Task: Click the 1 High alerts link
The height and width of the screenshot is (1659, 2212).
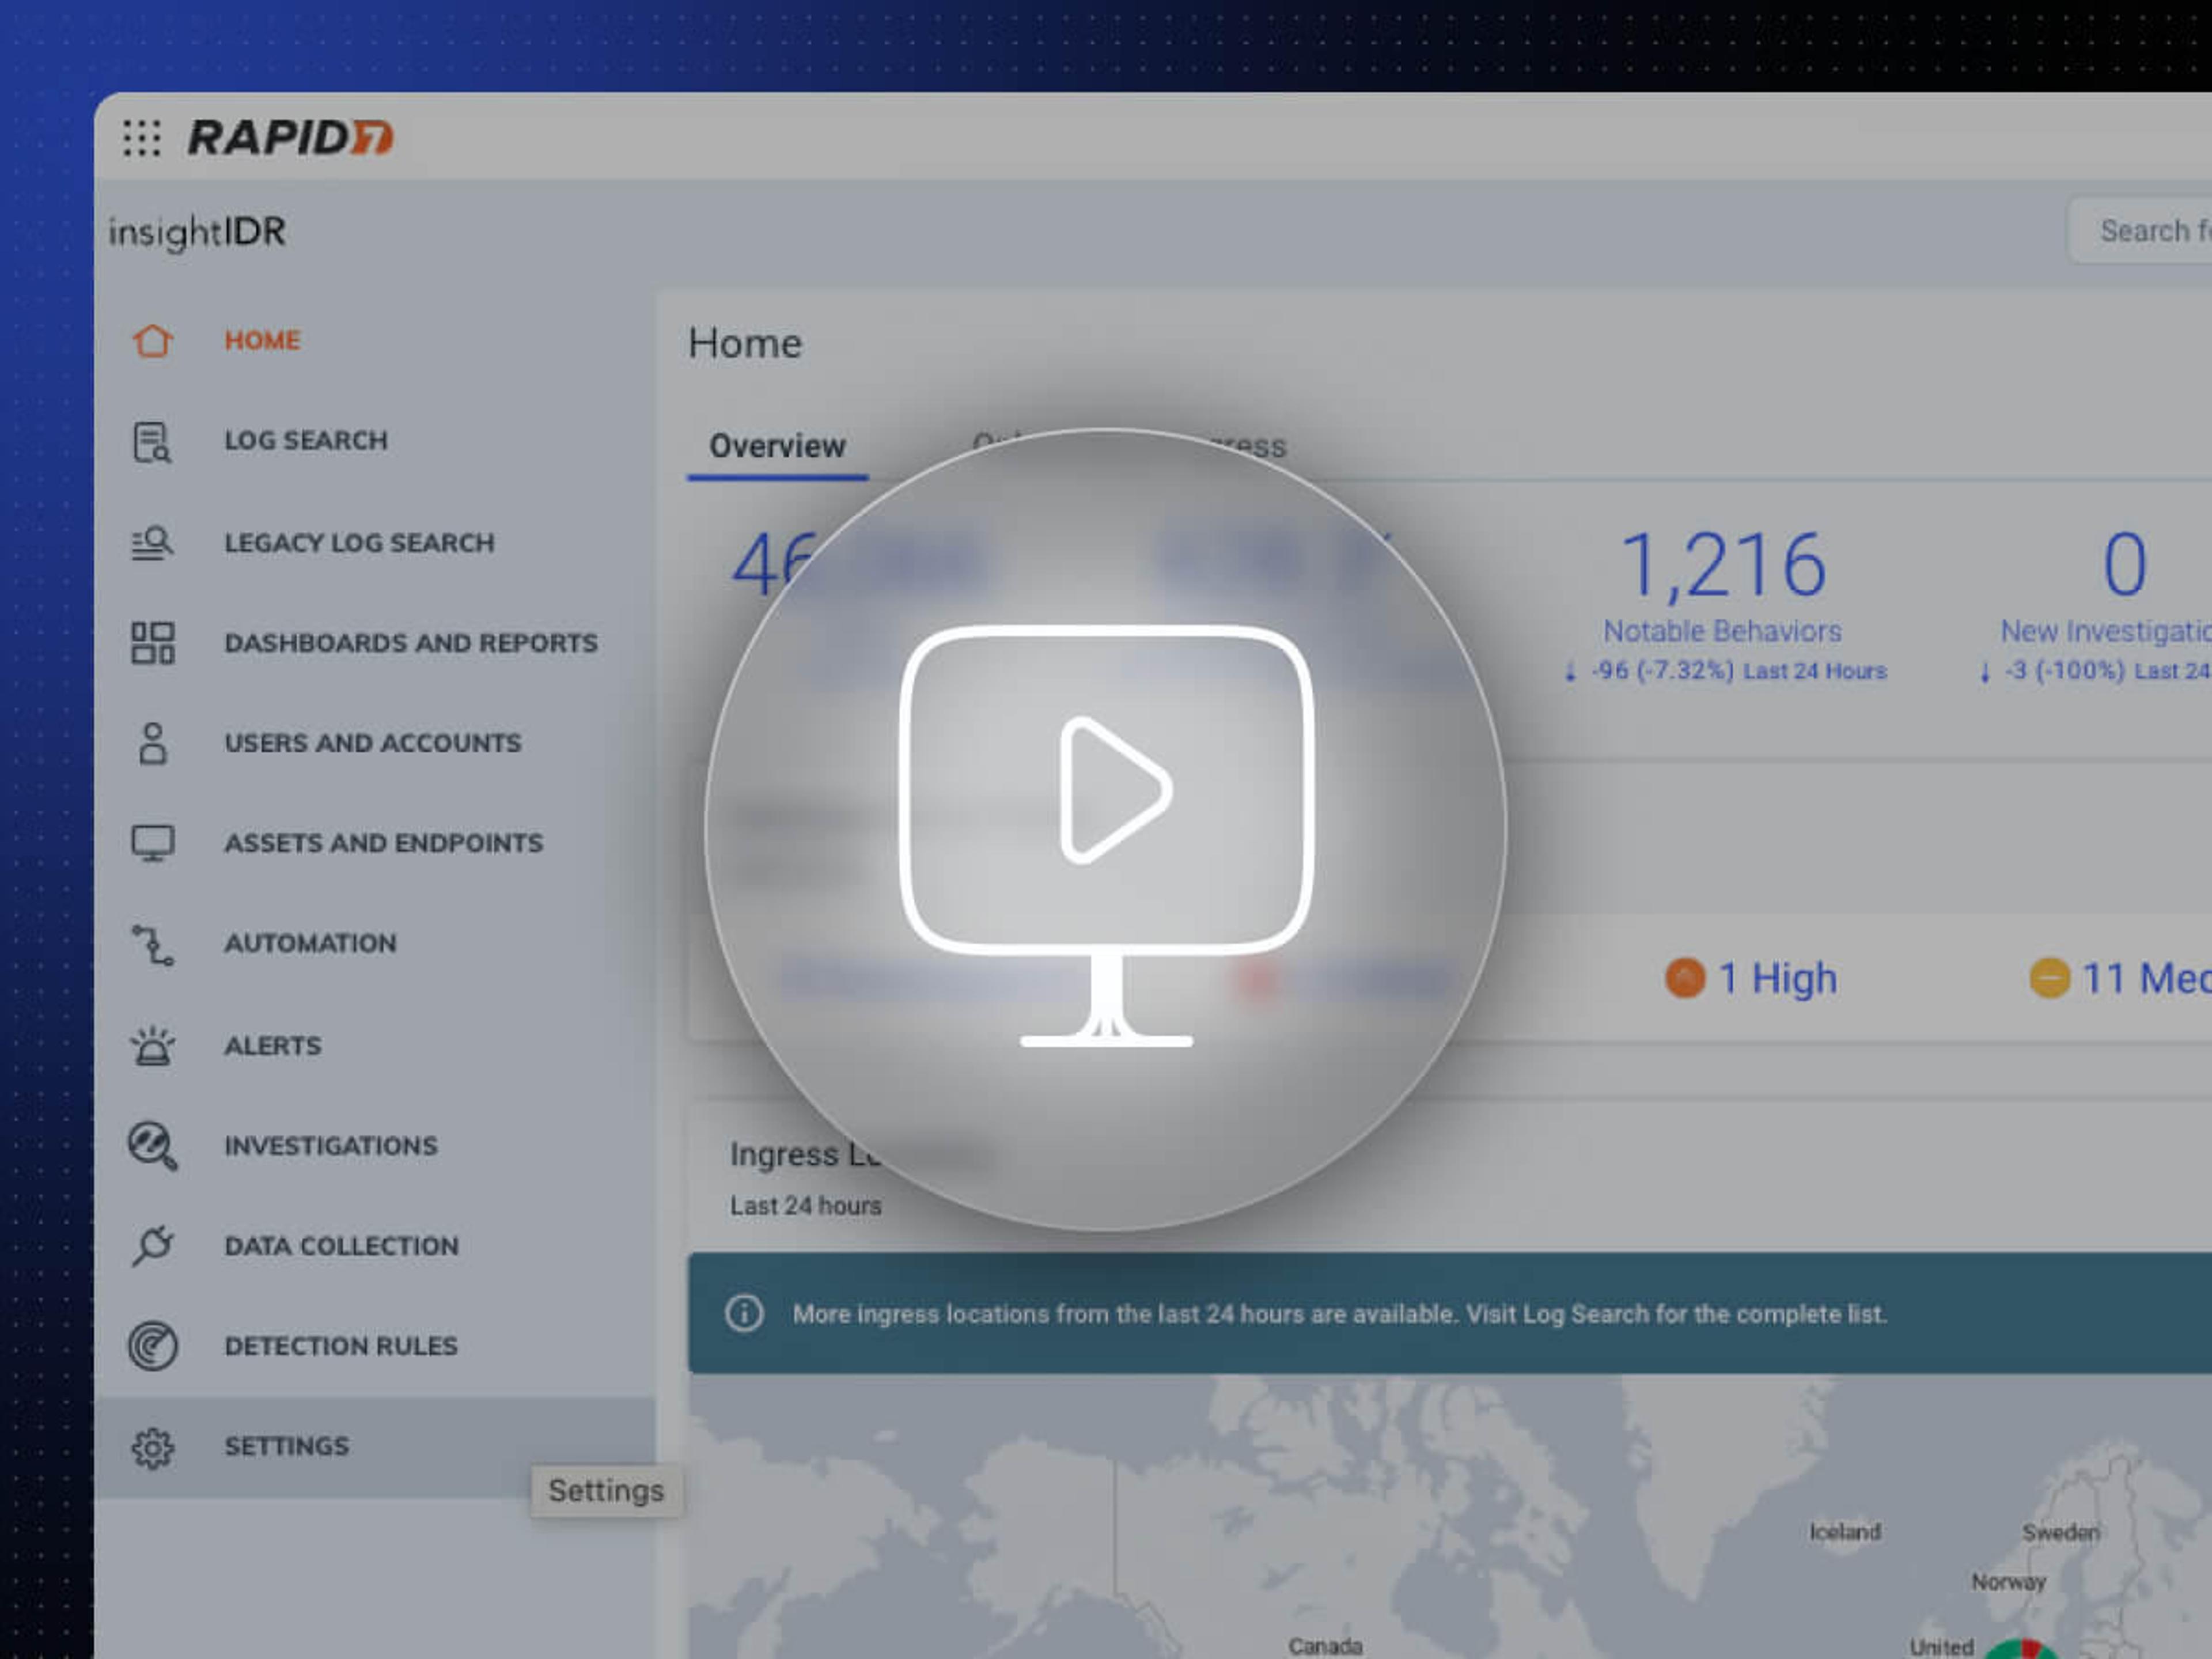Action: (1777, 978)
